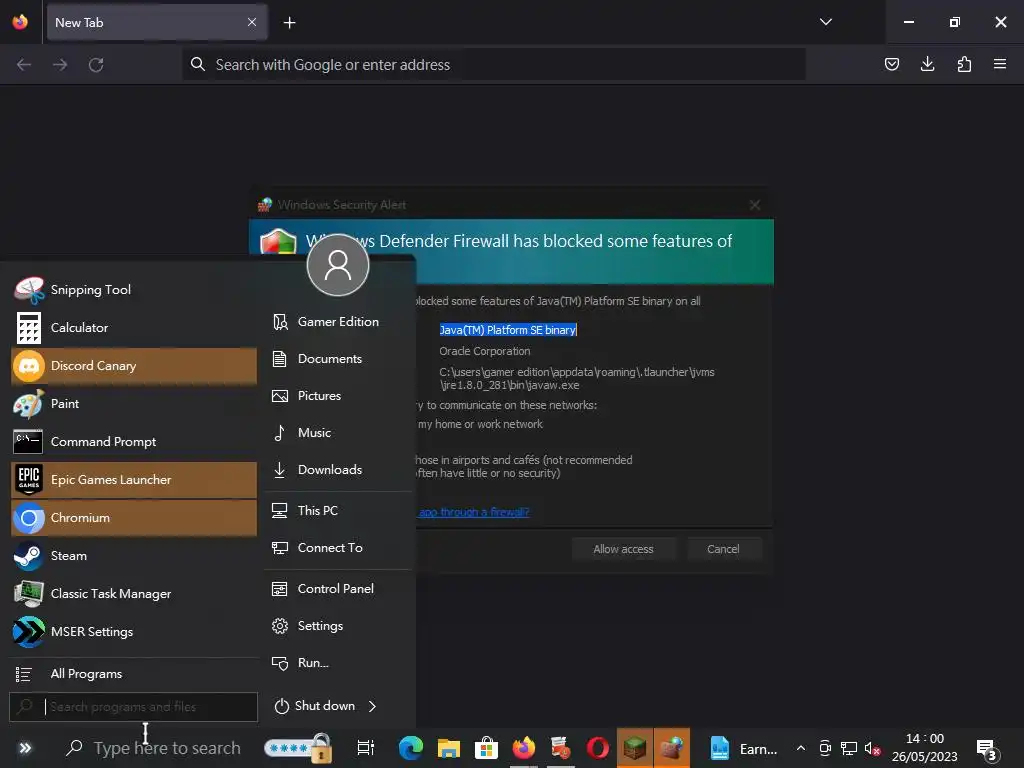Open Firefox extensions button
1024x768 pixels.
(x=964, y=64)
